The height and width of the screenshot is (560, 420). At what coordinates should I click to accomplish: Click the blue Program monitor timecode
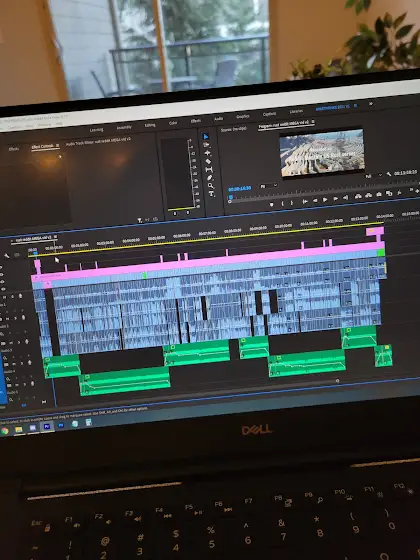(240, 188)
